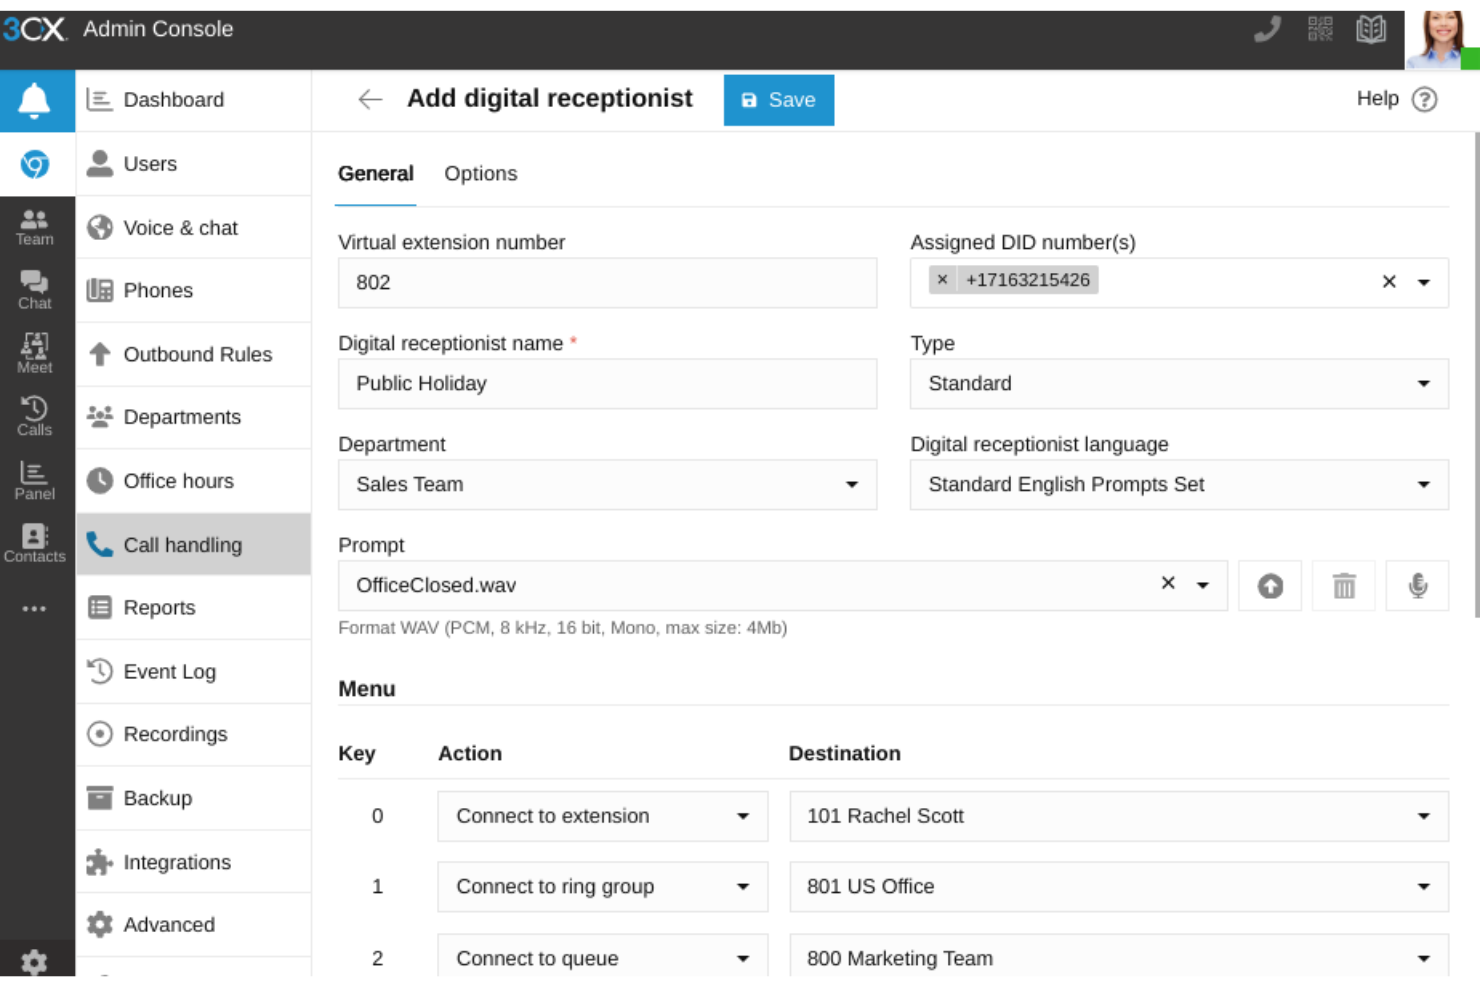
Task: Open Help via the question mark link
Action: (x=1424, y=99)
